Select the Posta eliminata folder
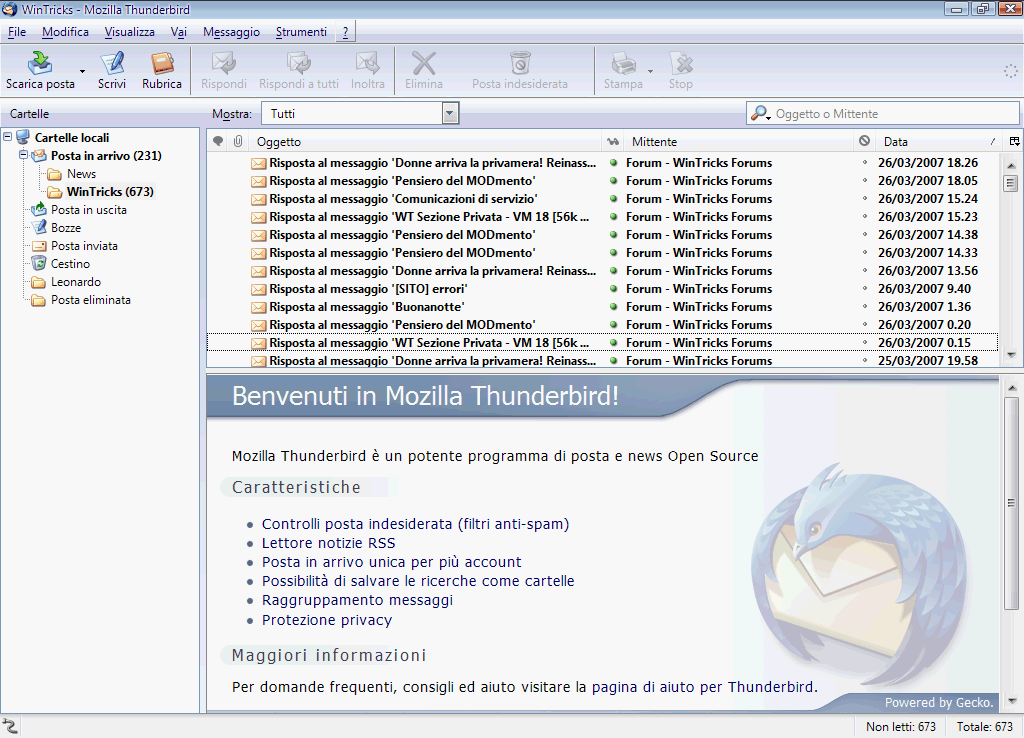 91,300
